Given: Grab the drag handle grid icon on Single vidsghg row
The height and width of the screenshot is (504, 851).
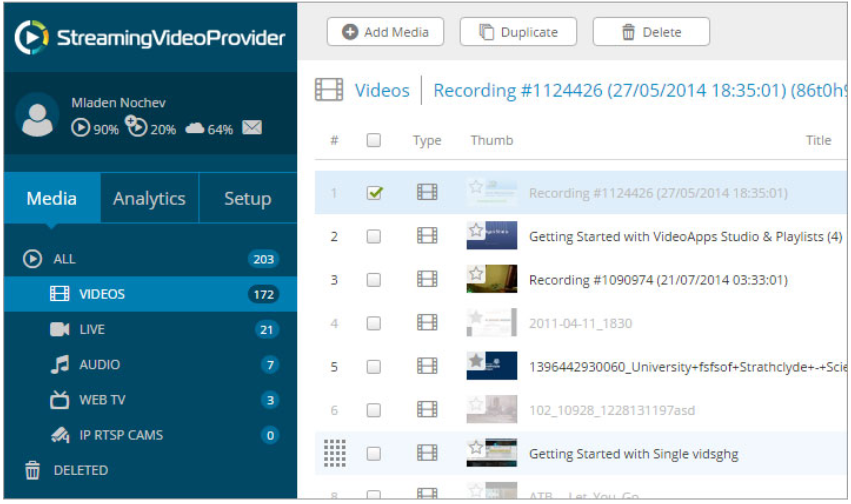Looking at the screenshot, I should coord(335,453).
